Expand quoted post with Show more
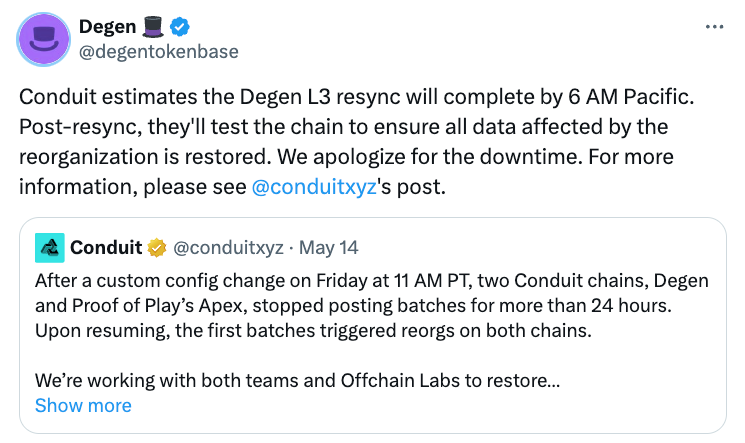 (83, 405)
